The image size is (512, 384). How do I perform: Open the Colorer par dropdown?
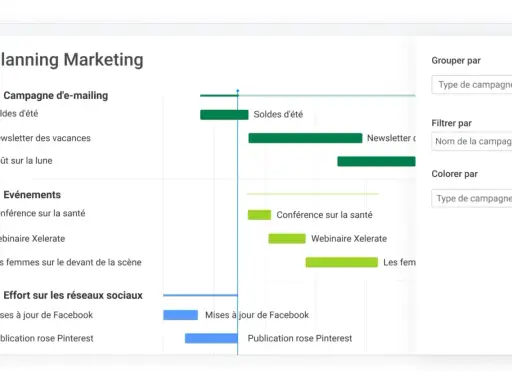(472, 198)
